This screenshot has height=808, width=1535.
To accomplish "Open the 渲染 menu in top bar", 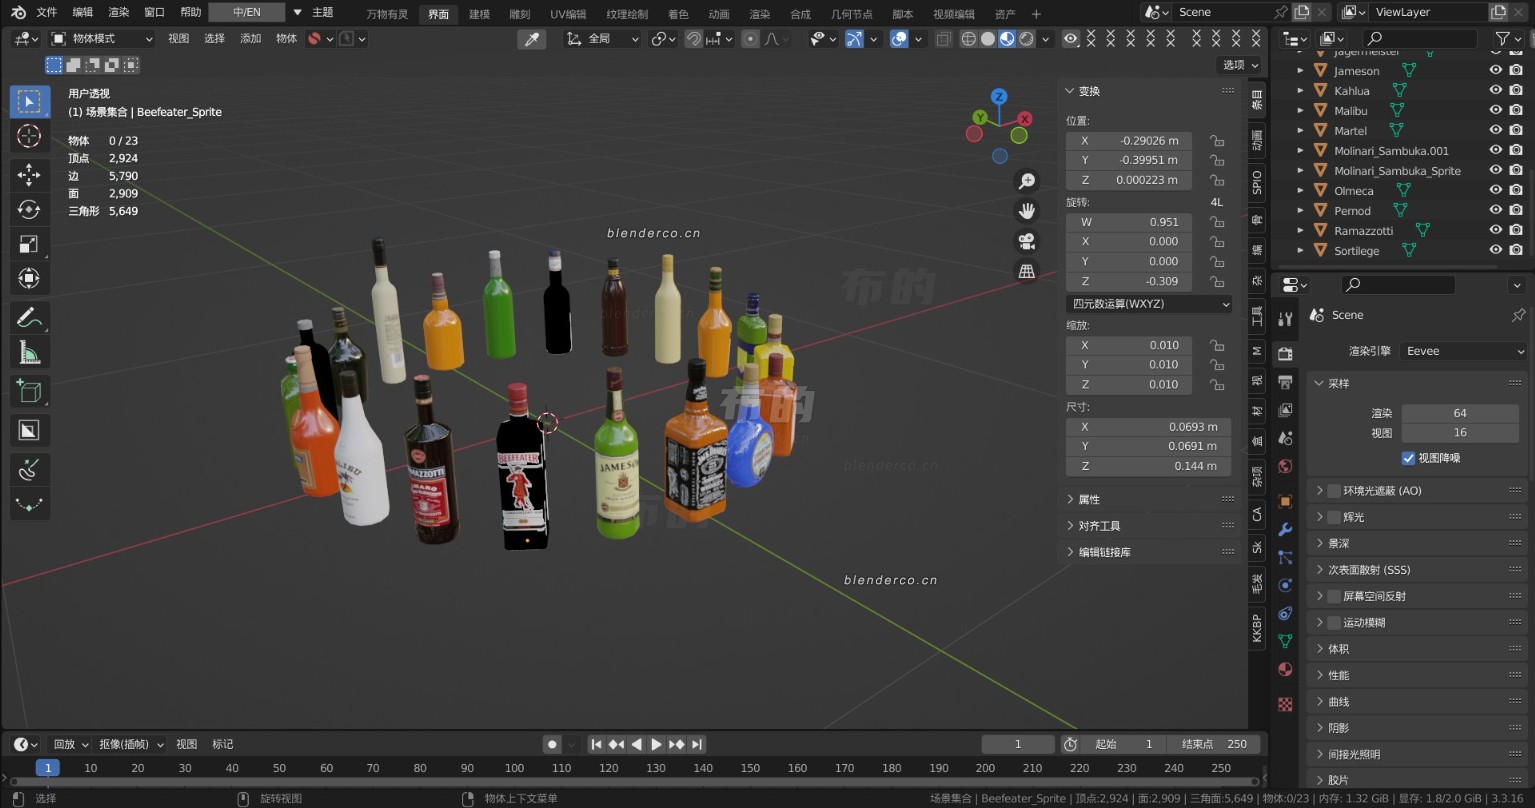I will (119, 13).
